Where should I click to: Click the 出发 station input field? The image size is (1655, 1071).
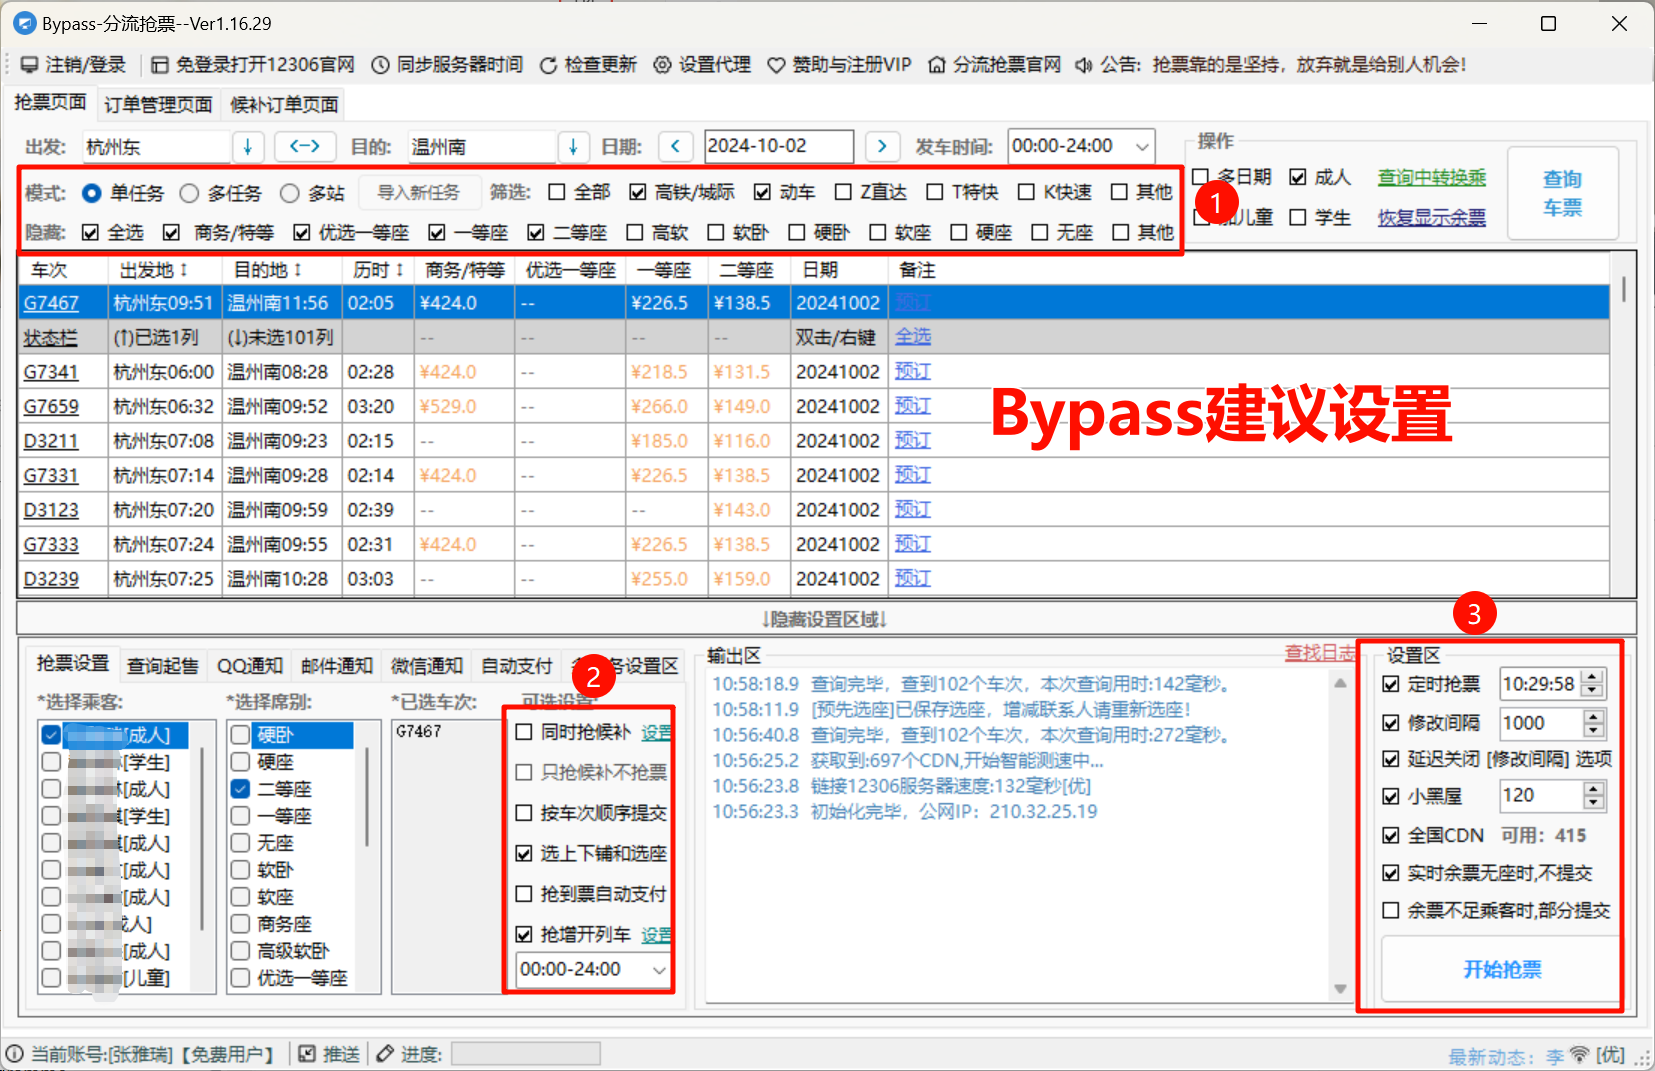(157, 147)
